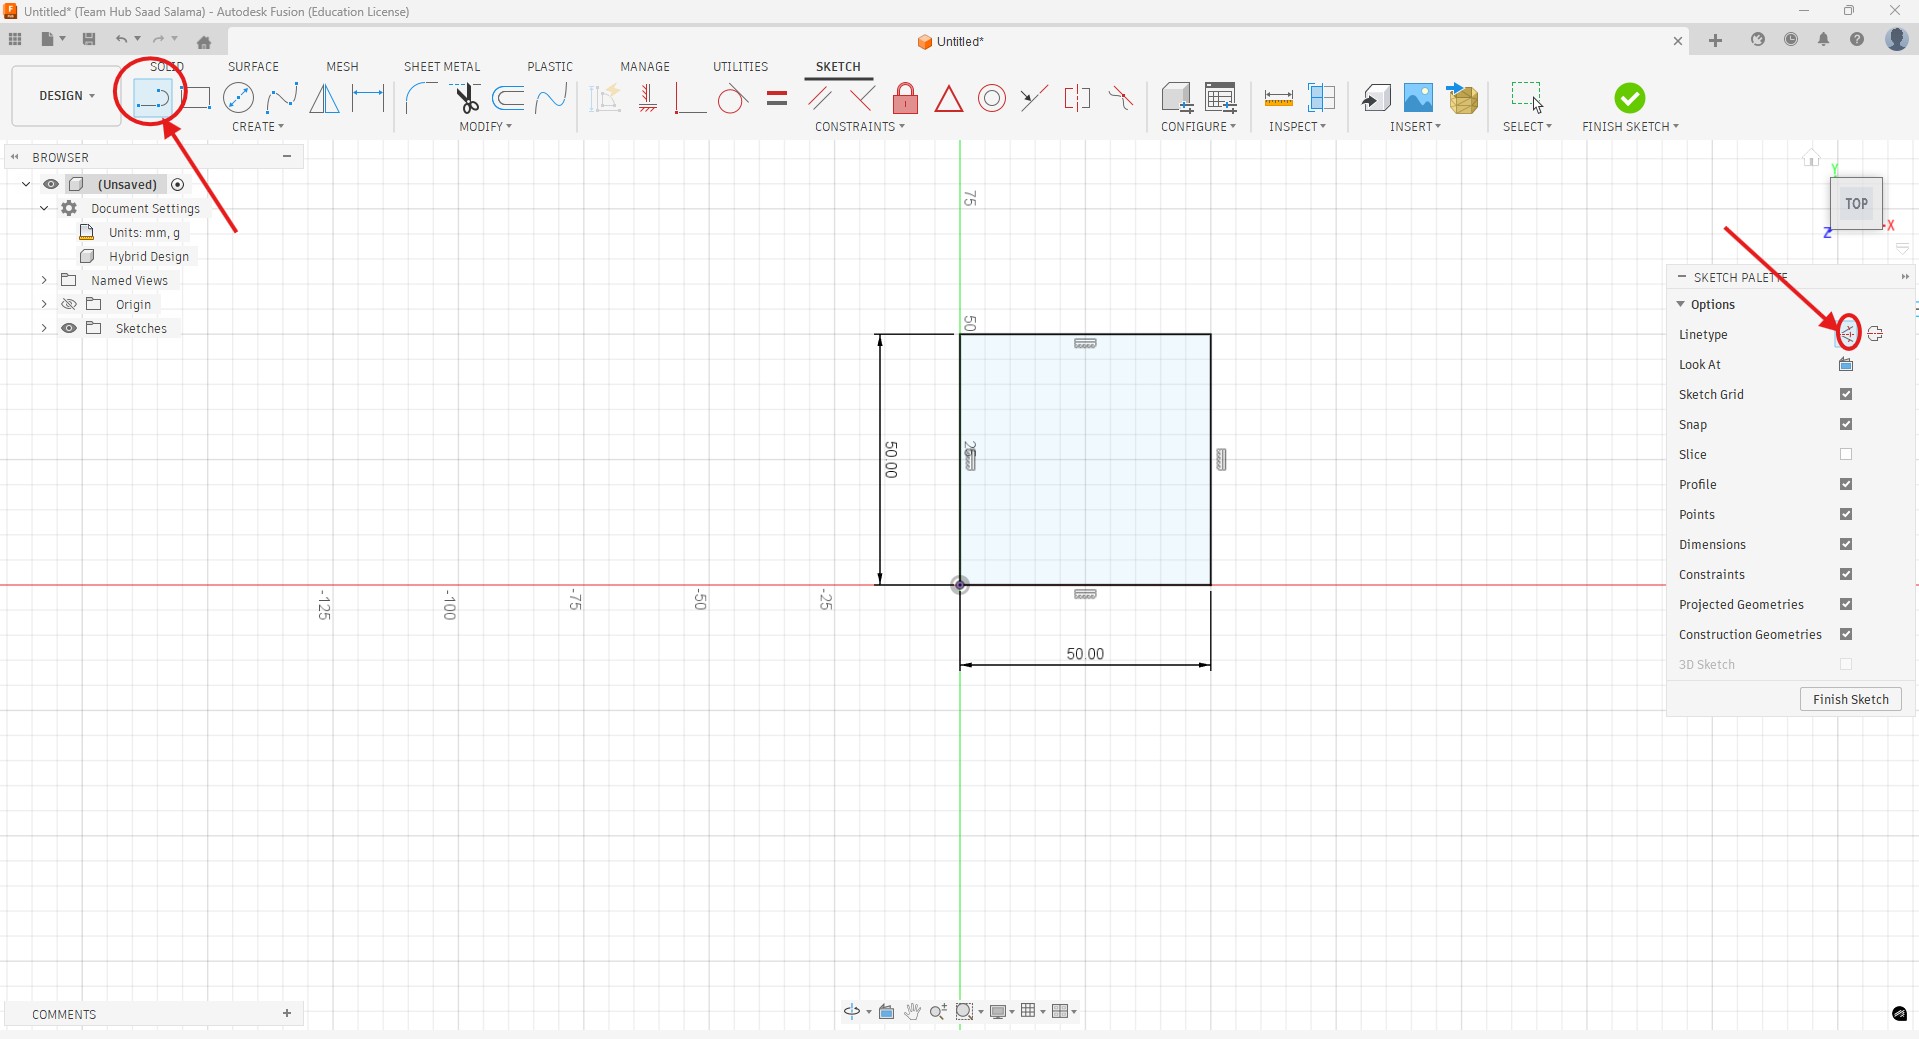Toggle the Points checkbox
1919x1039 pixels.
tap(1846, 514)
